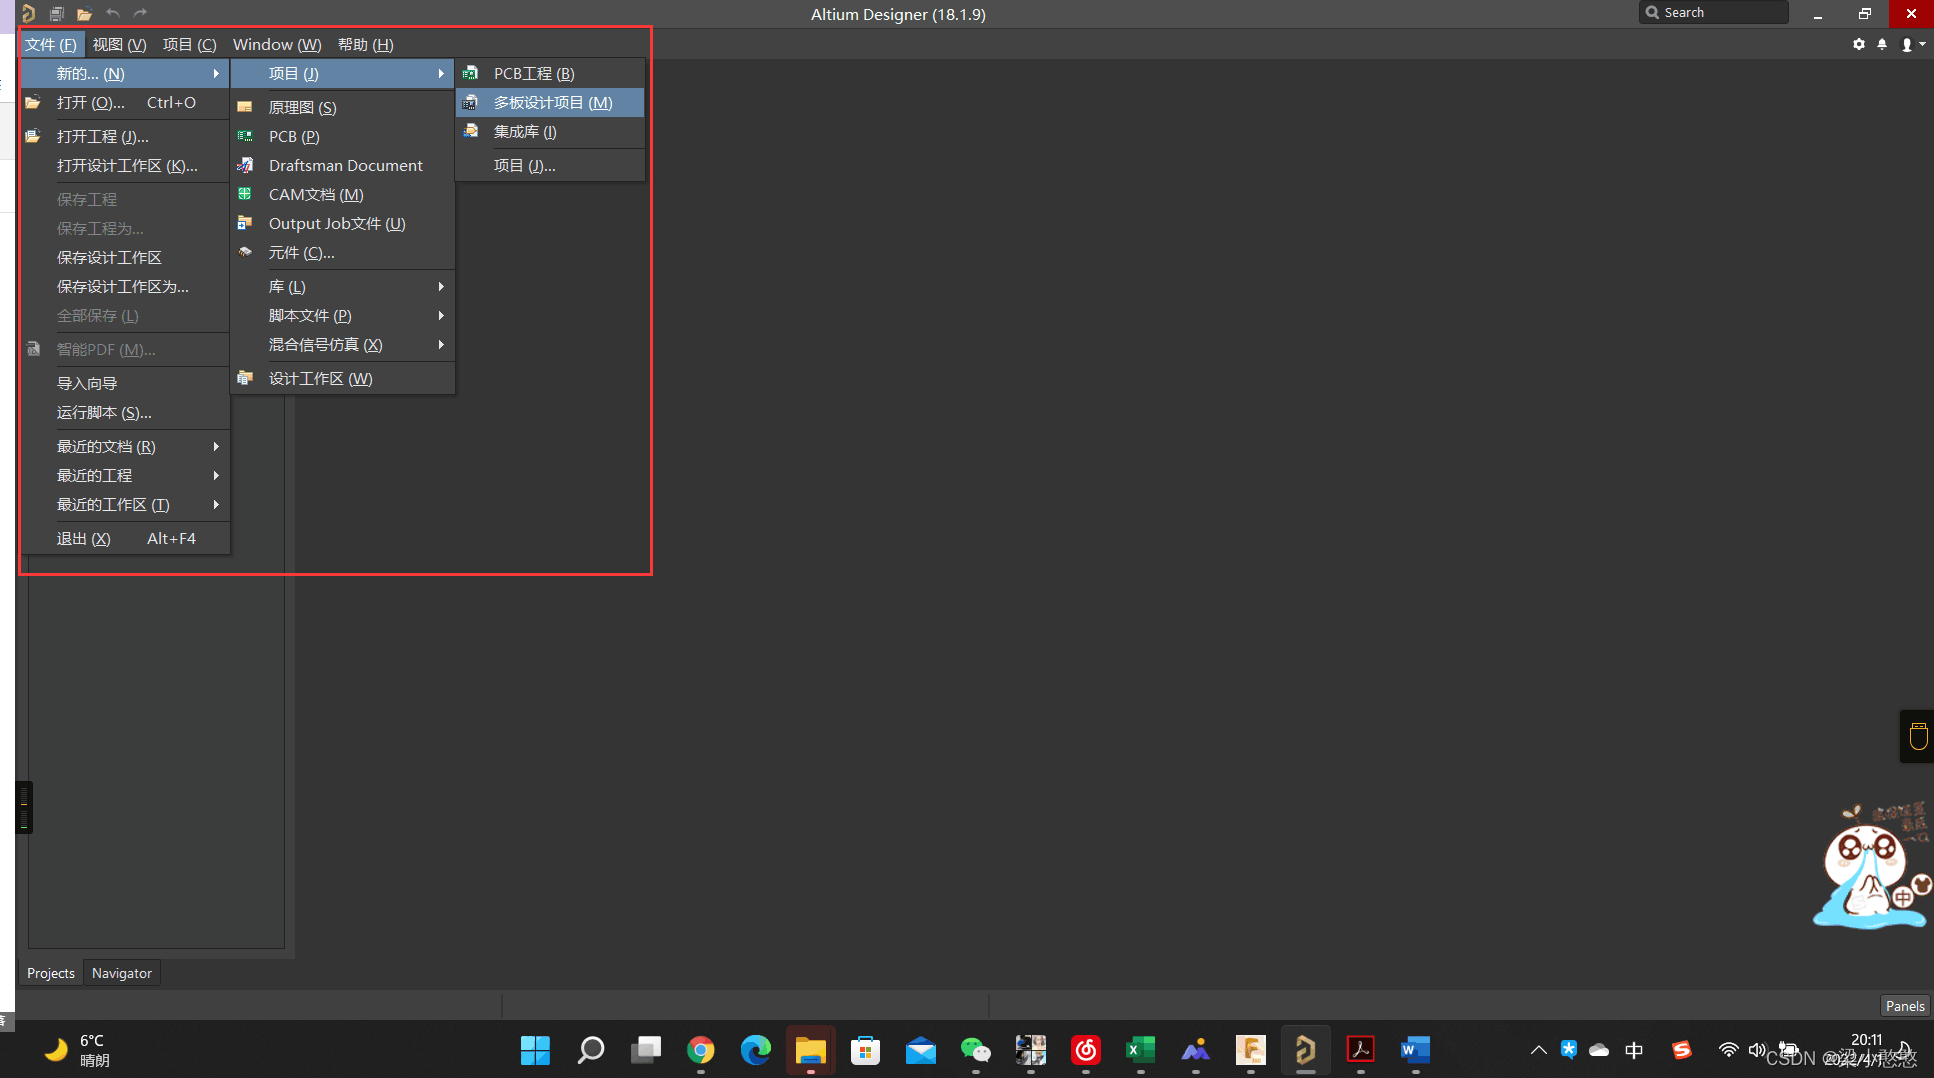Click the 集成库 integrated library icon
Screen dimensions: 1934x1078
(470, 131)
